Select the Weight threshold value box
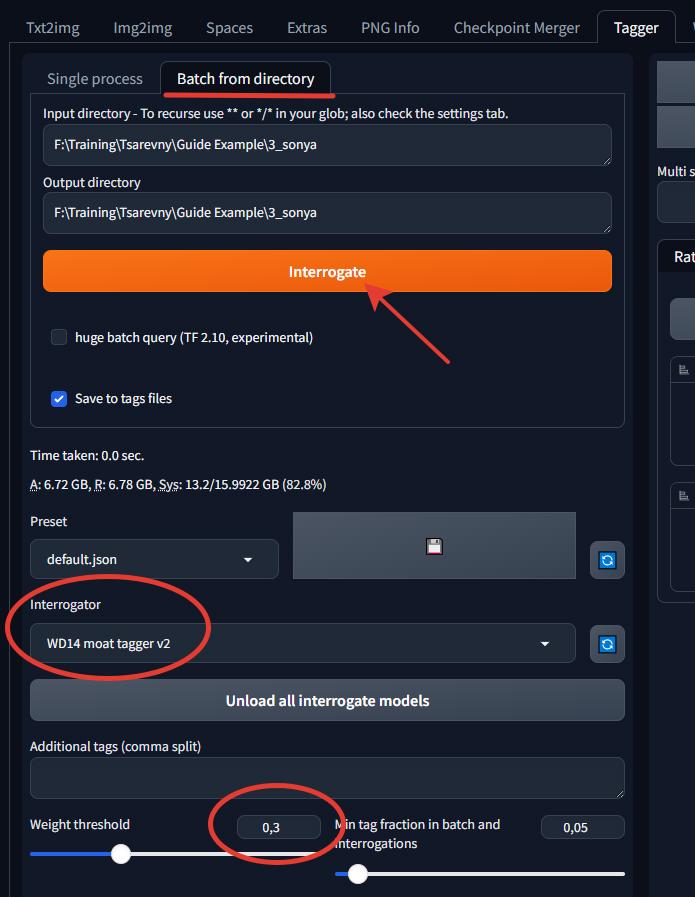The image size is (695, 897). pos(279,827)
